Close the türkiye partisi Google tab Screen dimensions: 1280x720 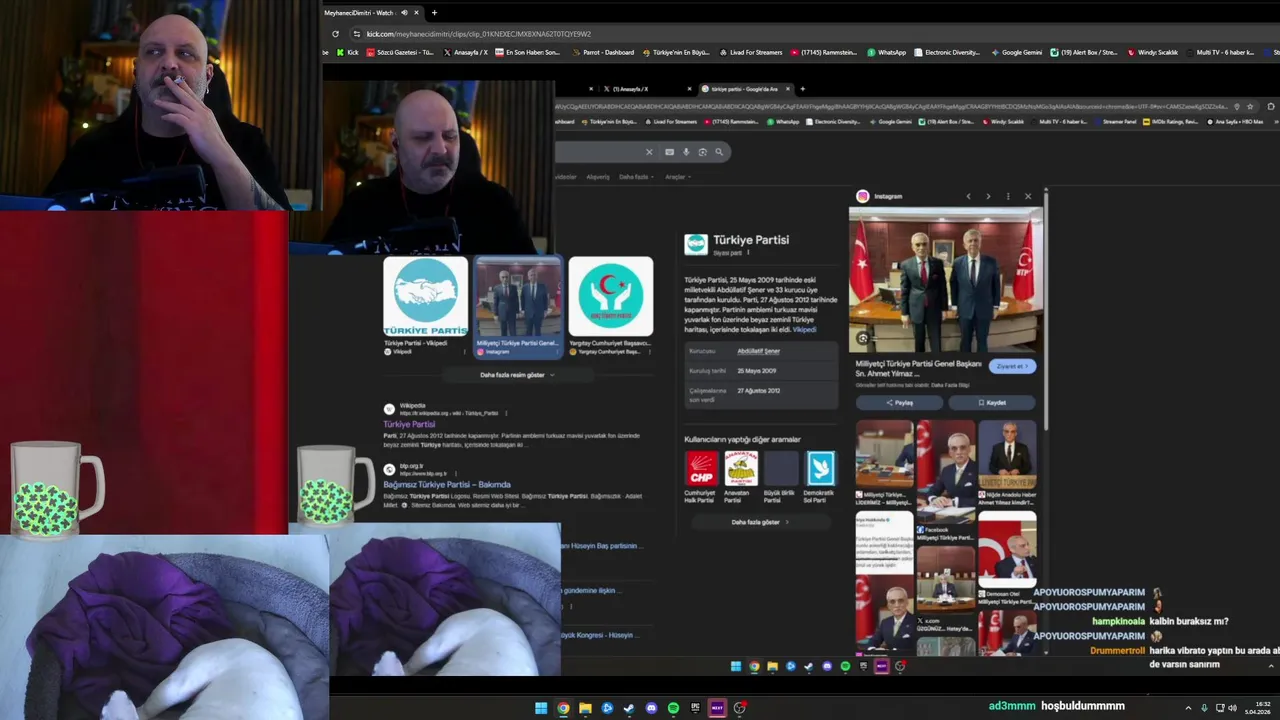pyautogui.click(x=788, y=89)
